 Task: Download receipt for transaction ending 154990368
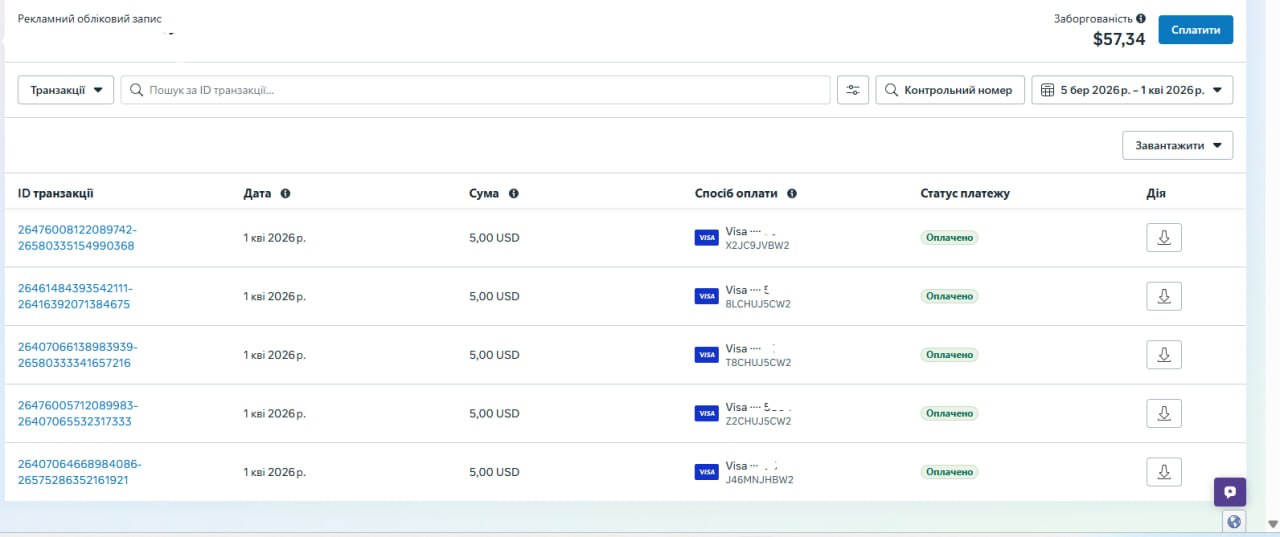click(x=1164, y=238)
